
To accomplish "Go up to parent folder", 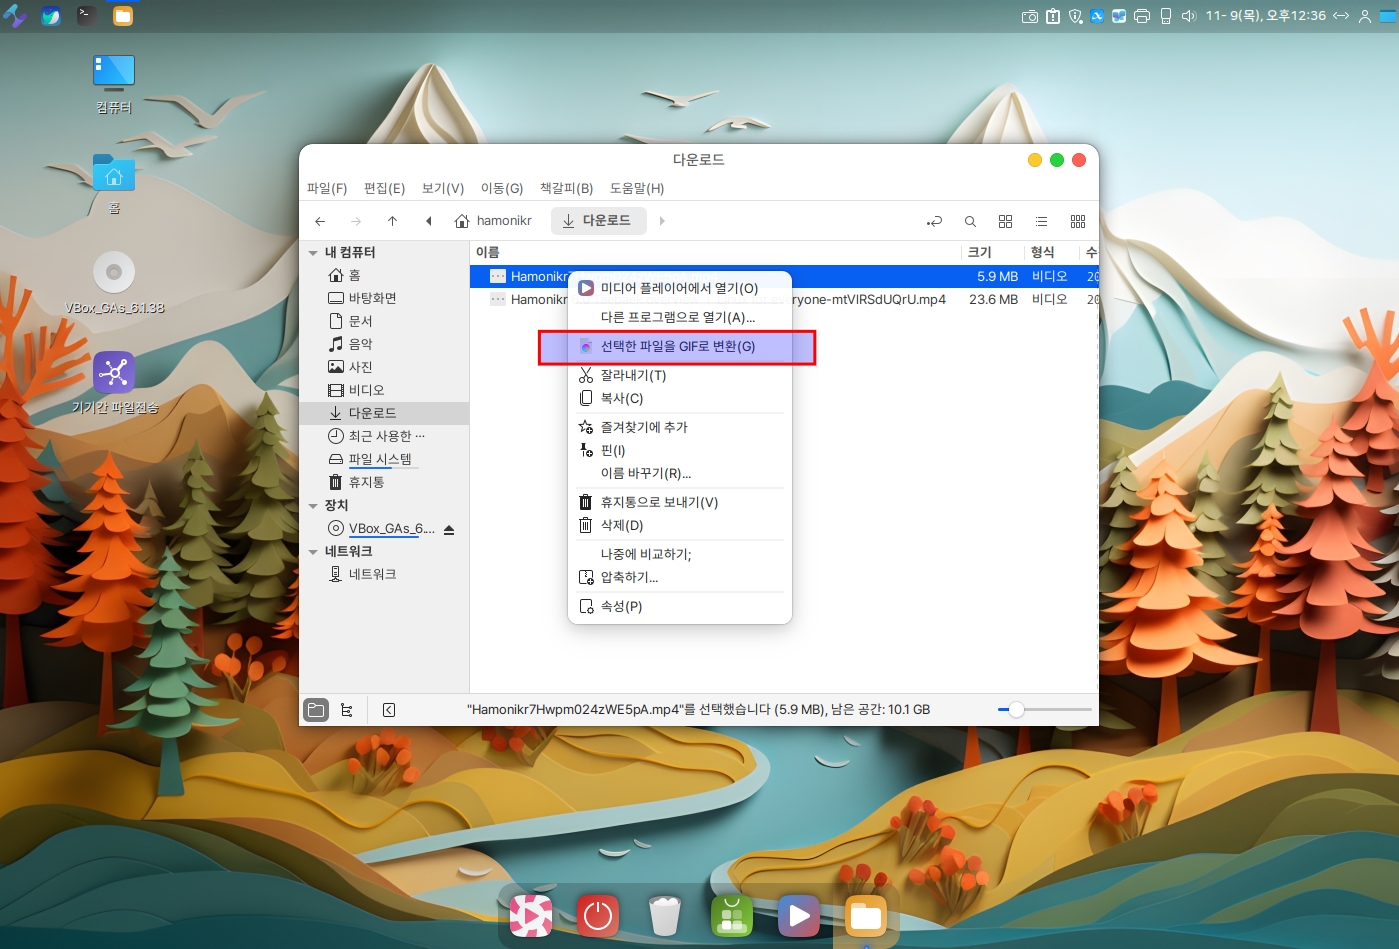I will click(392, 221).
